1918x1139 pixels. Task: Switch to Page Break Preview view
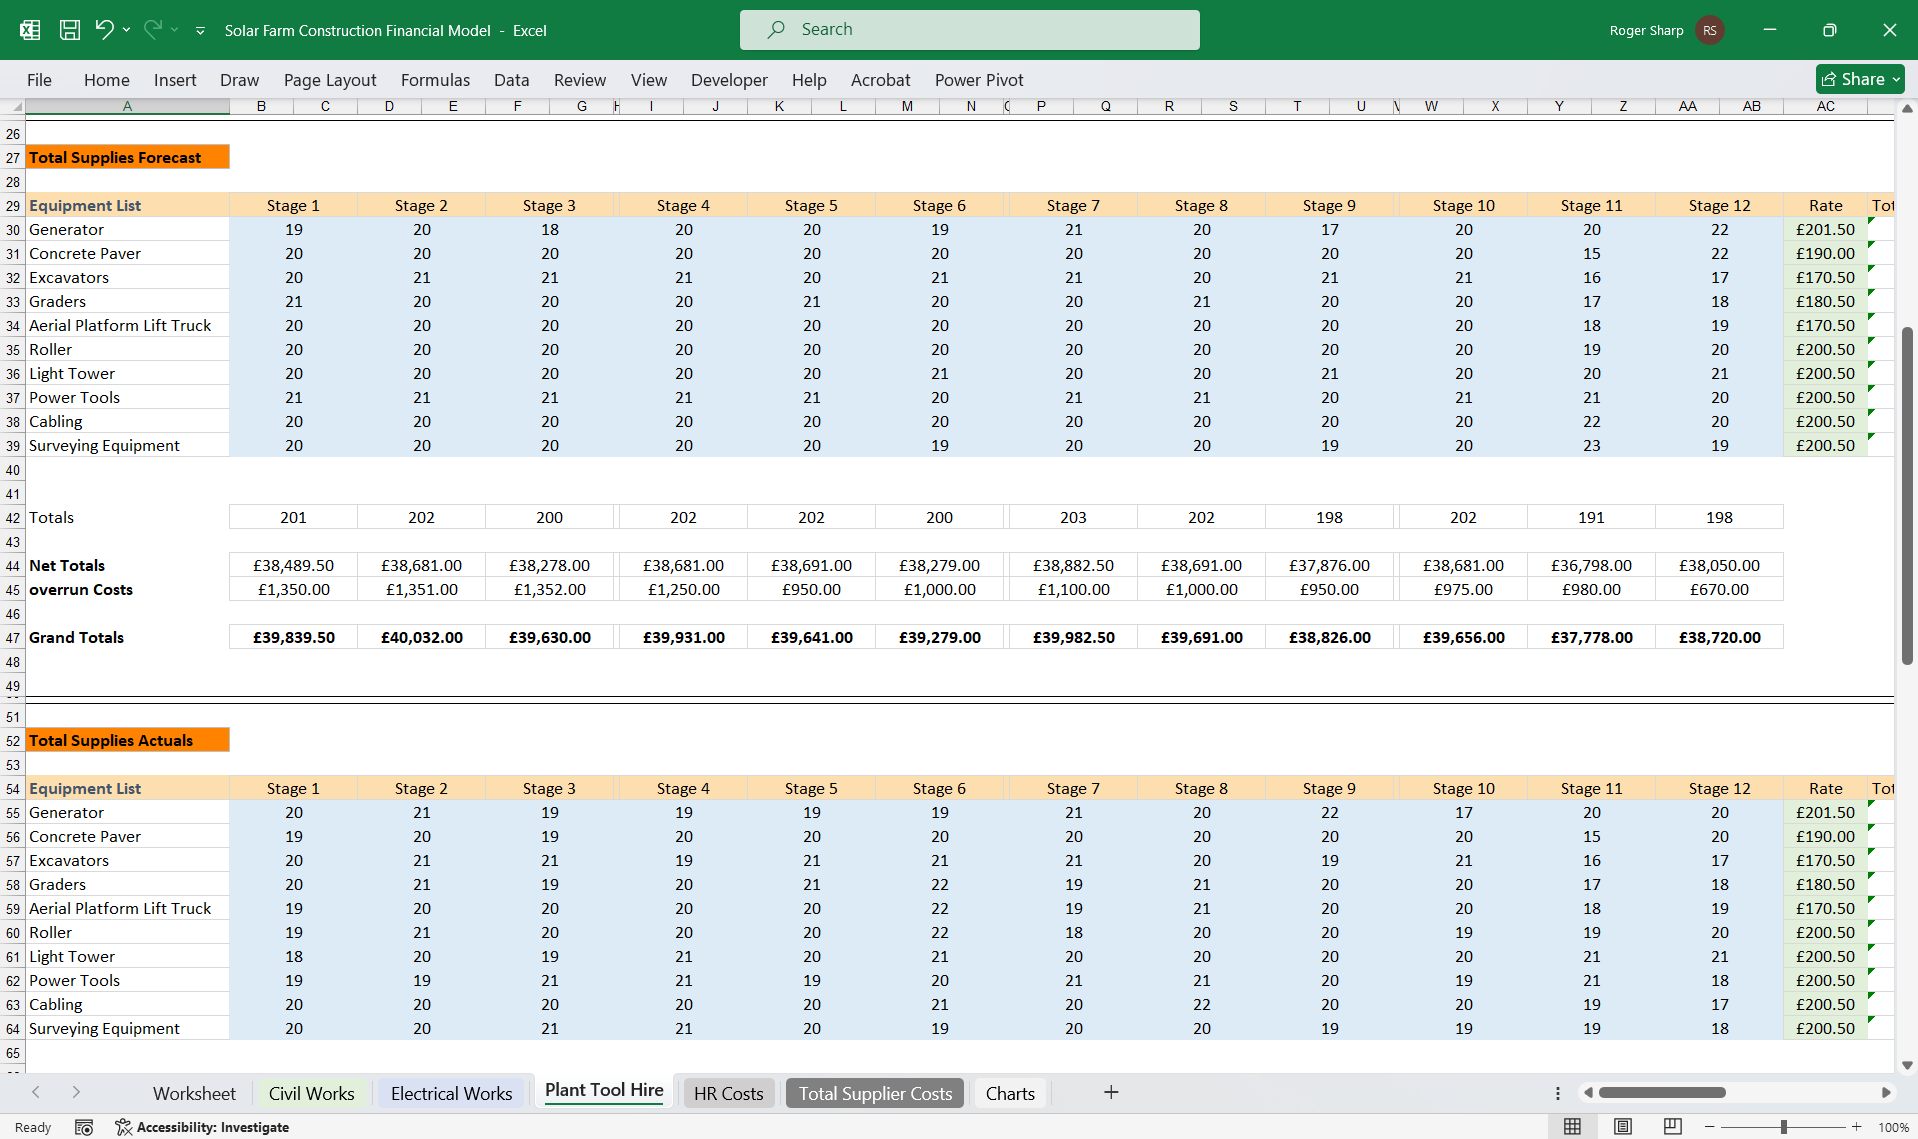[x=1672, y=1127]
